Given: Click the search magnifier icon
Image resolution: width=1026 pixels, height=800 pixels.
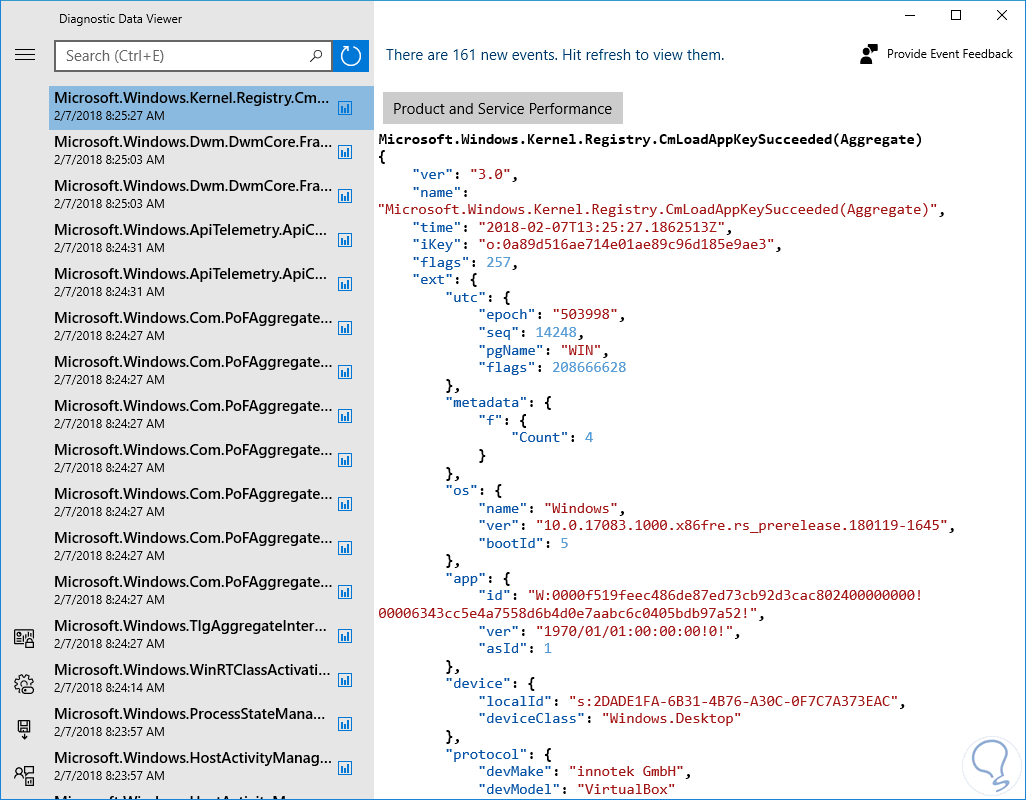Looking at the screenshot, I should (317, 56).
